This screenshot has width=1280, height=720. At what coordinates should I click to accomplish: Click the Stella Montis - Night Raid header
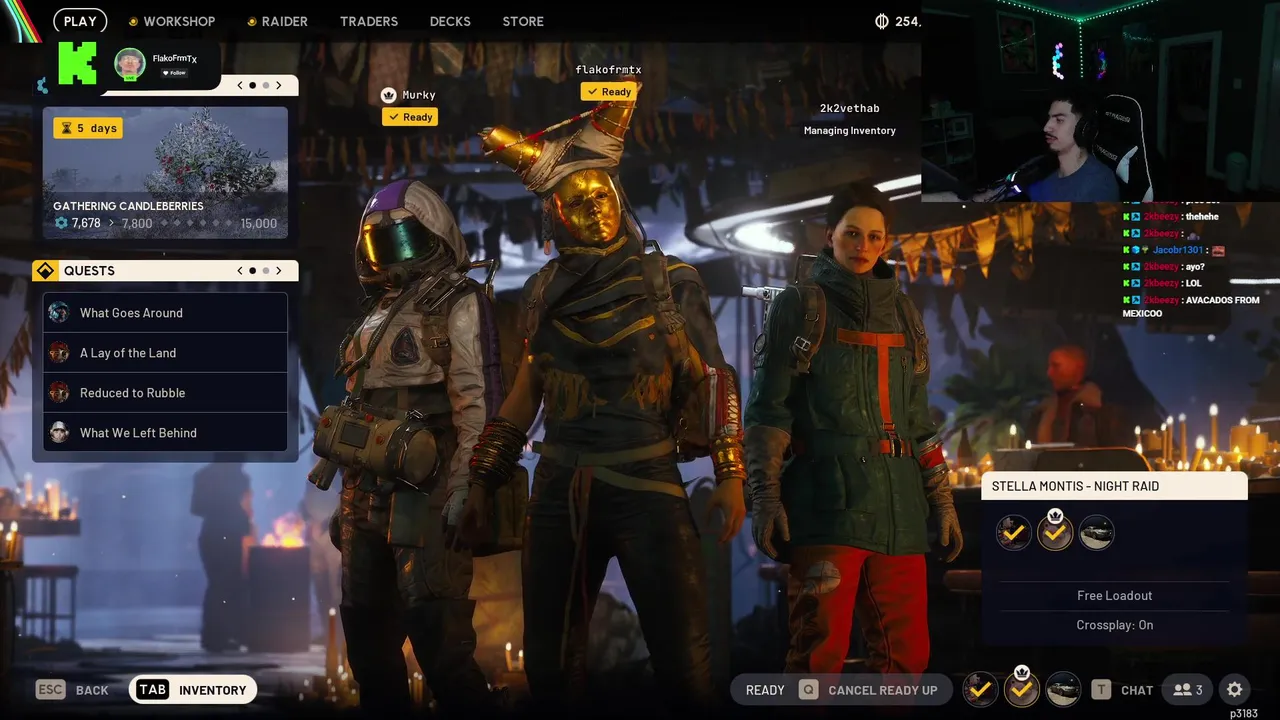pyautogui.click(x=1115, y=486)
